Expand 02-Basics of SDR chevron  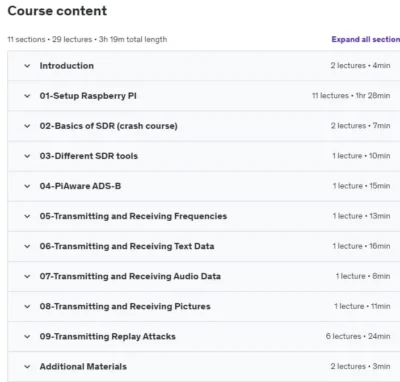click(27, 126)
